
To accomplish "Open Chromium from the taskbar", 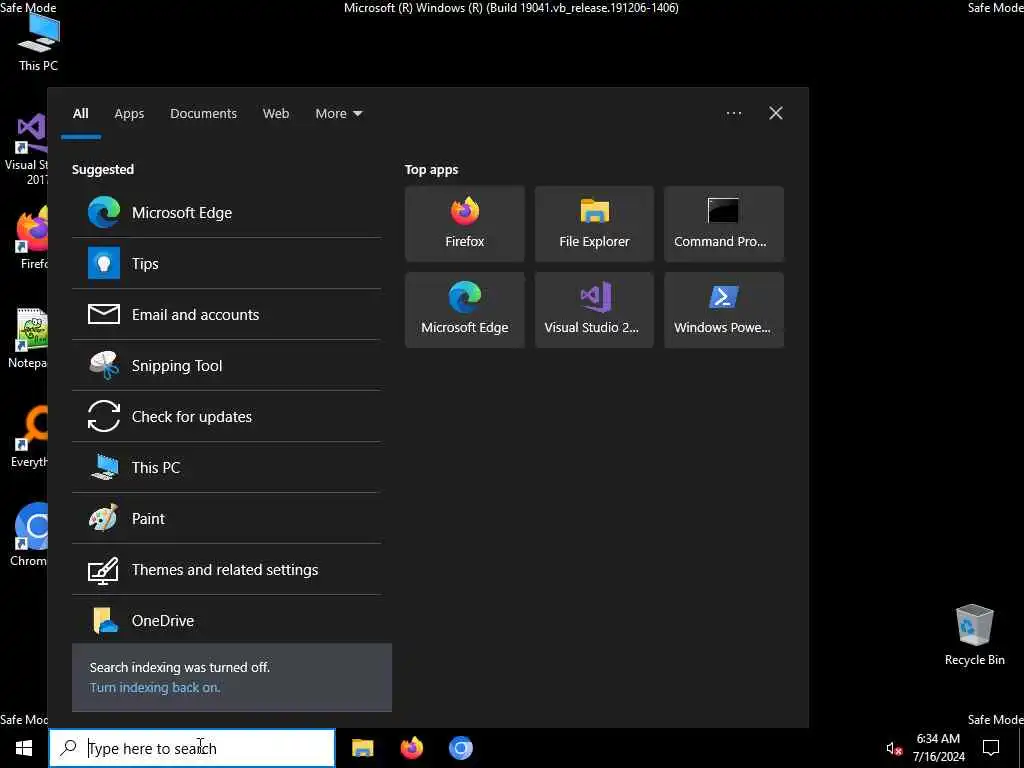I will coord(460,748).
